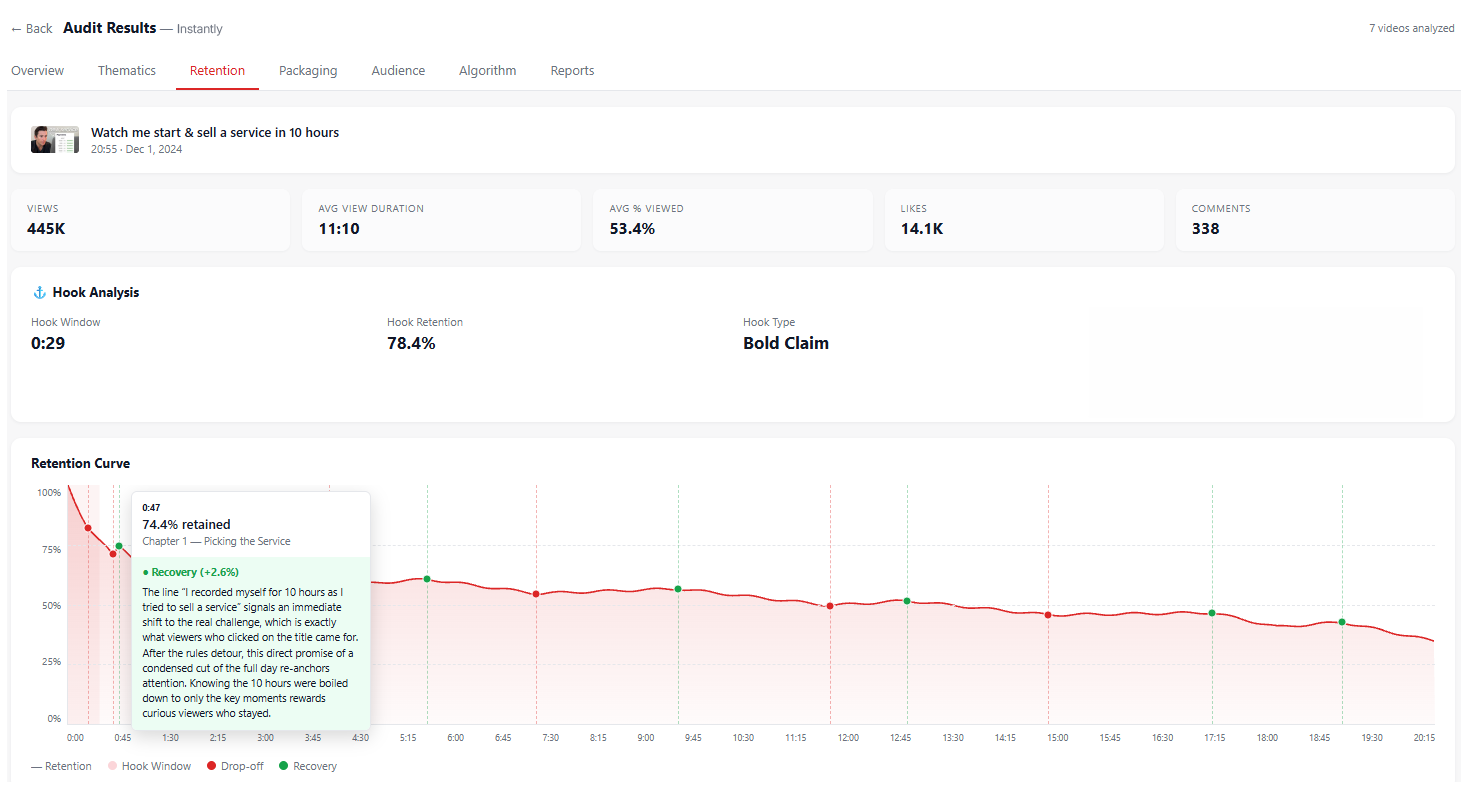1470x803 pixels.
Task: Open the Algorithm tab
Action: [x=488, y=71]
